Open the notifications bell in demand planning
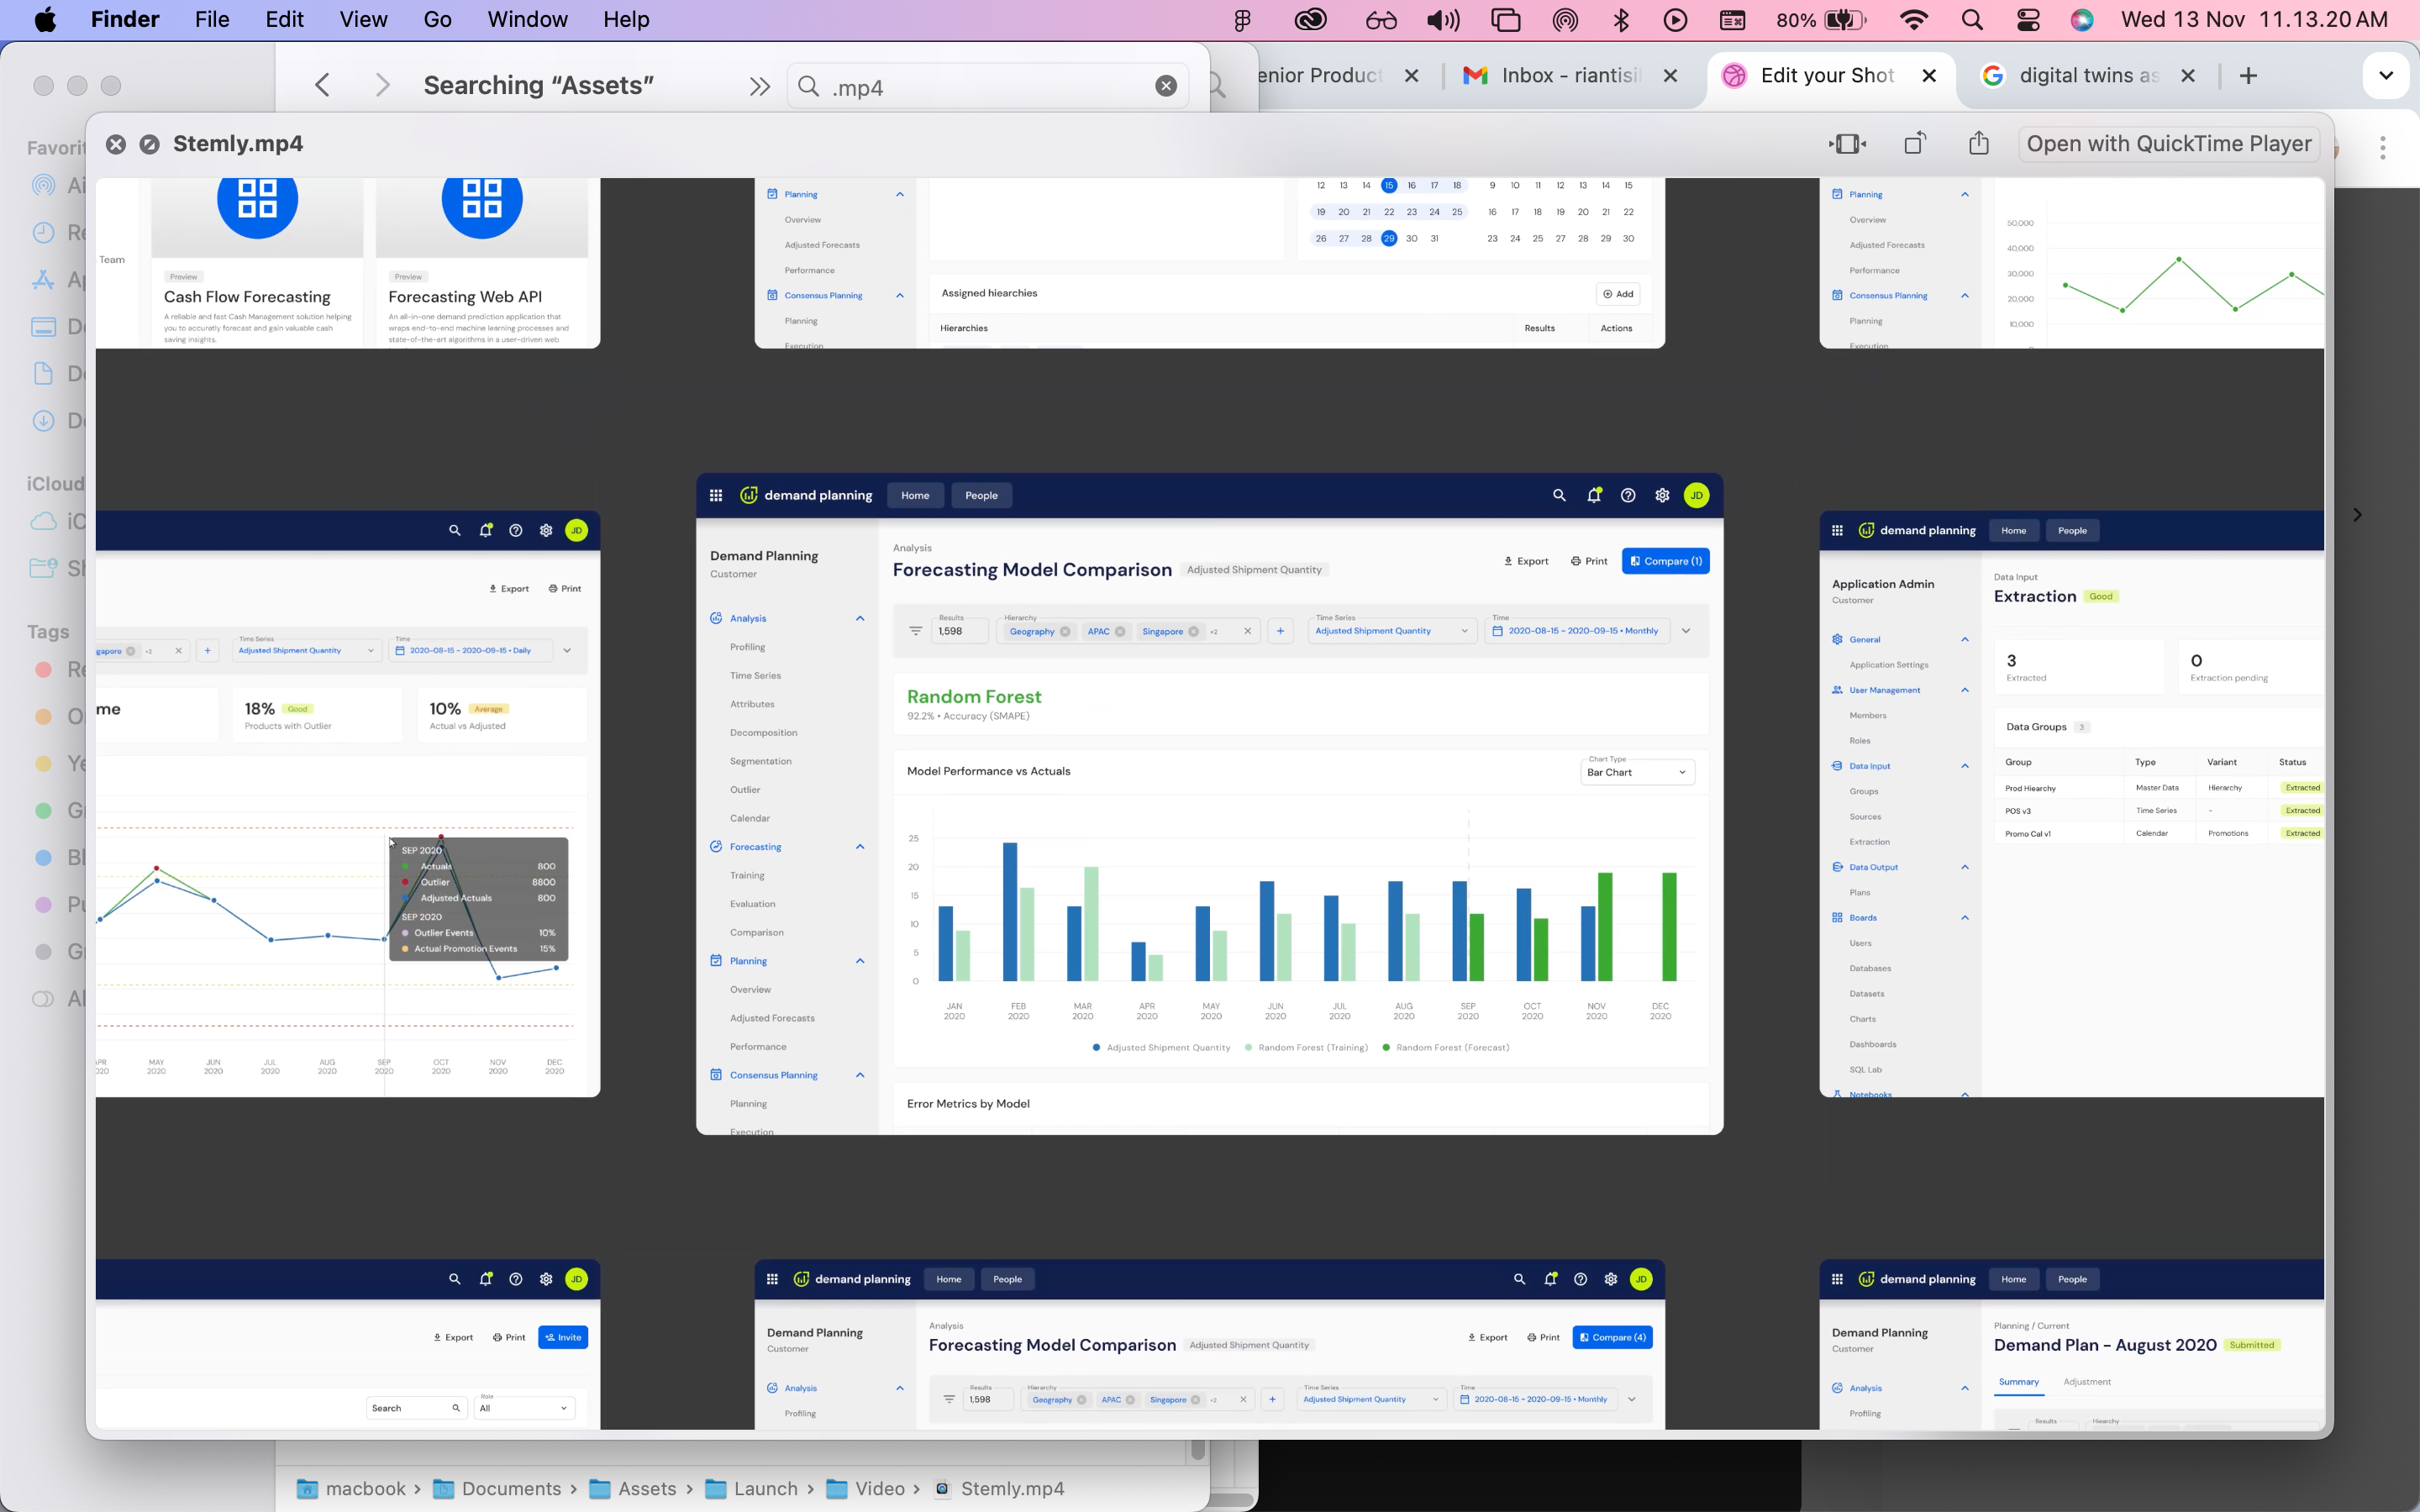Image resolution: width=2420 pixels, height=1512 pixels. (1594, 495)
